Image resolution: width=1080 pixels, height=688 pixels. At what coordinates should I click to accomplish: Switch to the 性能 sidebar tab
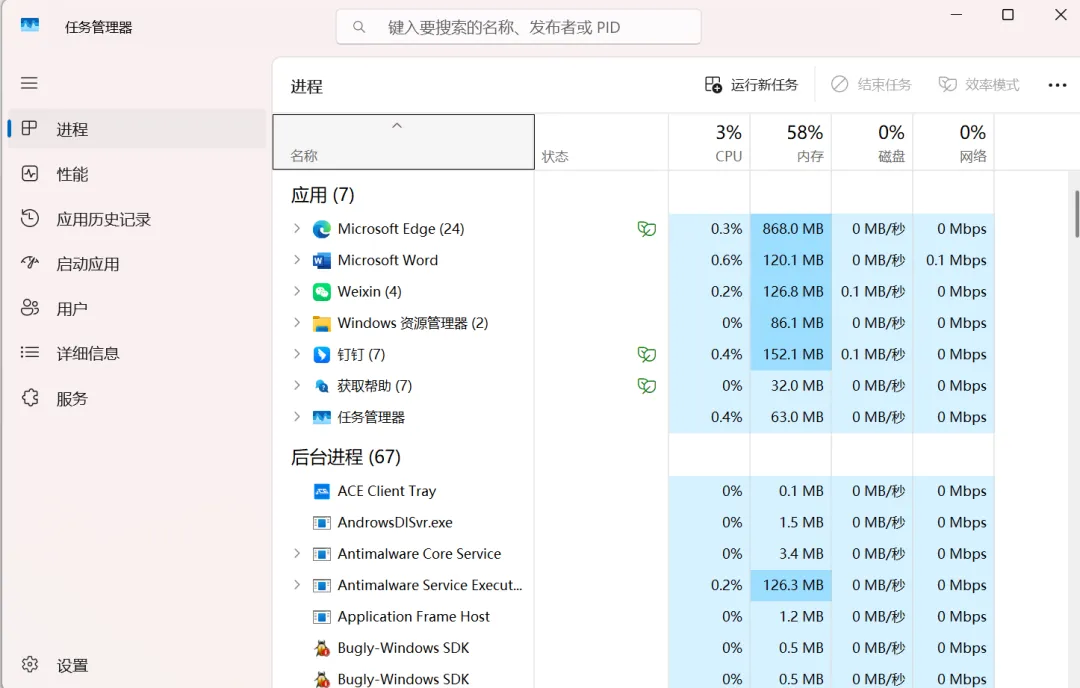137,174
